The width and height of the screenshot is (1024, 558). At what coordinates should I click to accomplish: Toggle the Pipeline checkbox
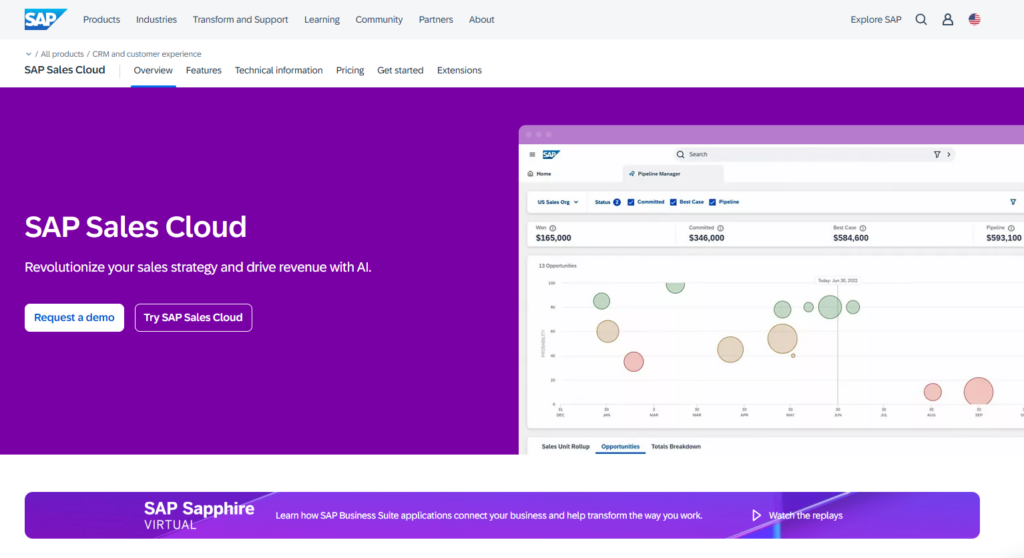tap(712, 203)
